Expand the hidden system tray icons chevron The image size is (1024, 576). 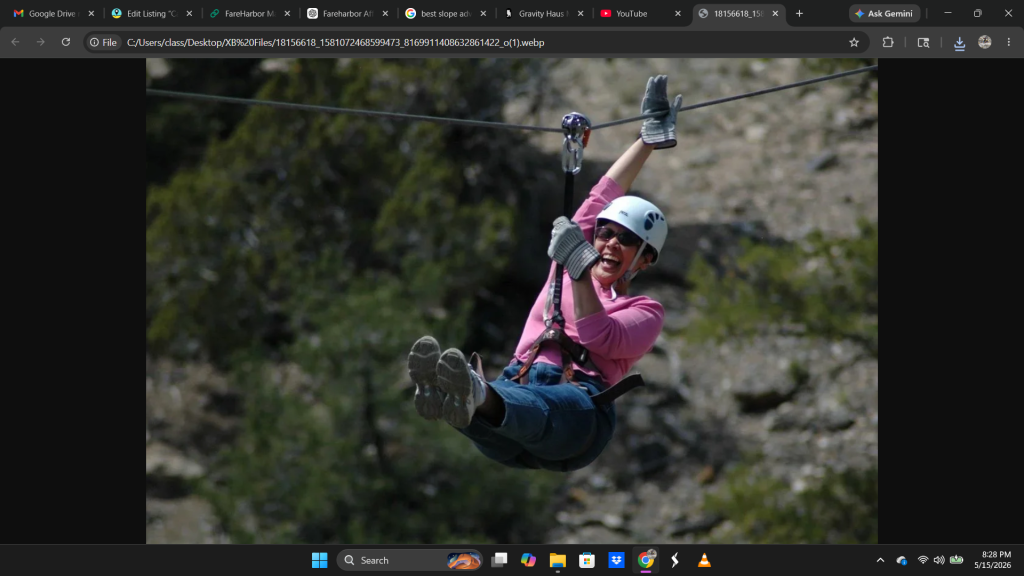(x=880, y=560)
